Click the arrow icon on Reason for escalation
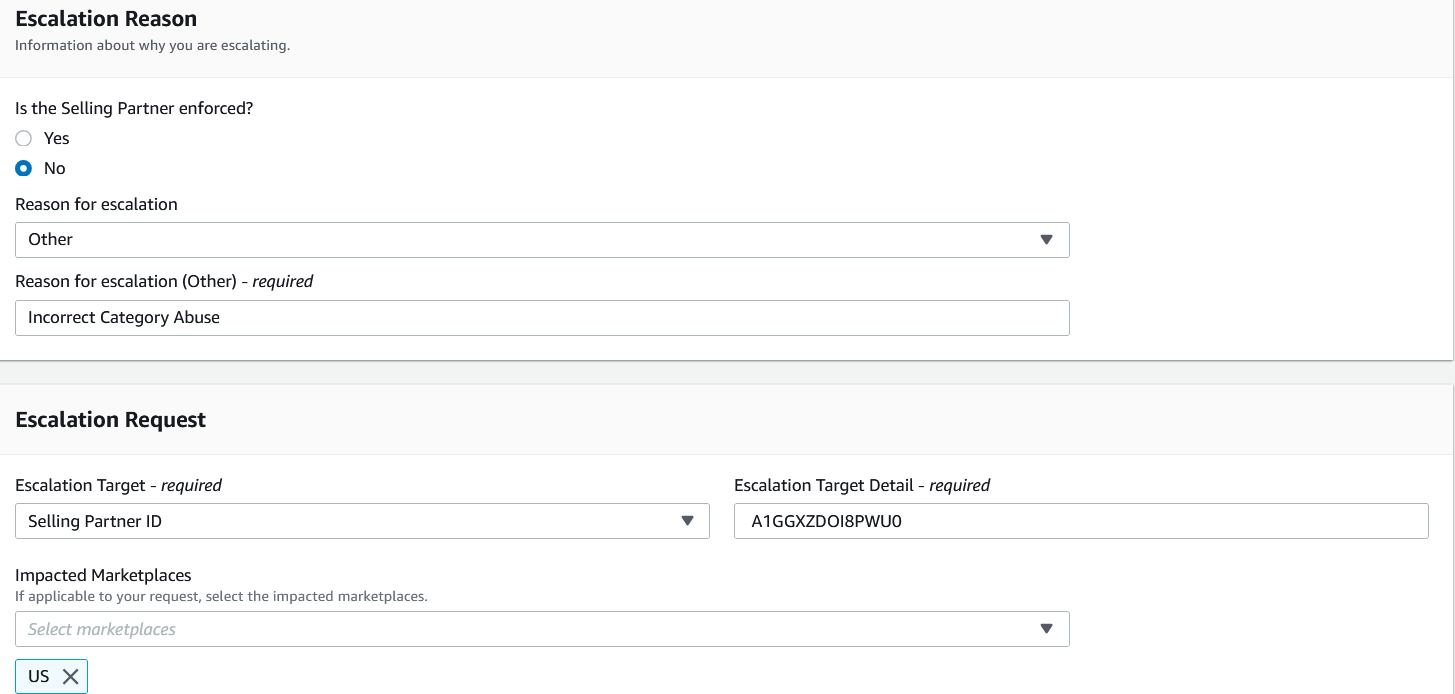Viewport: 1455px width, 694px height. [1046, 240]
